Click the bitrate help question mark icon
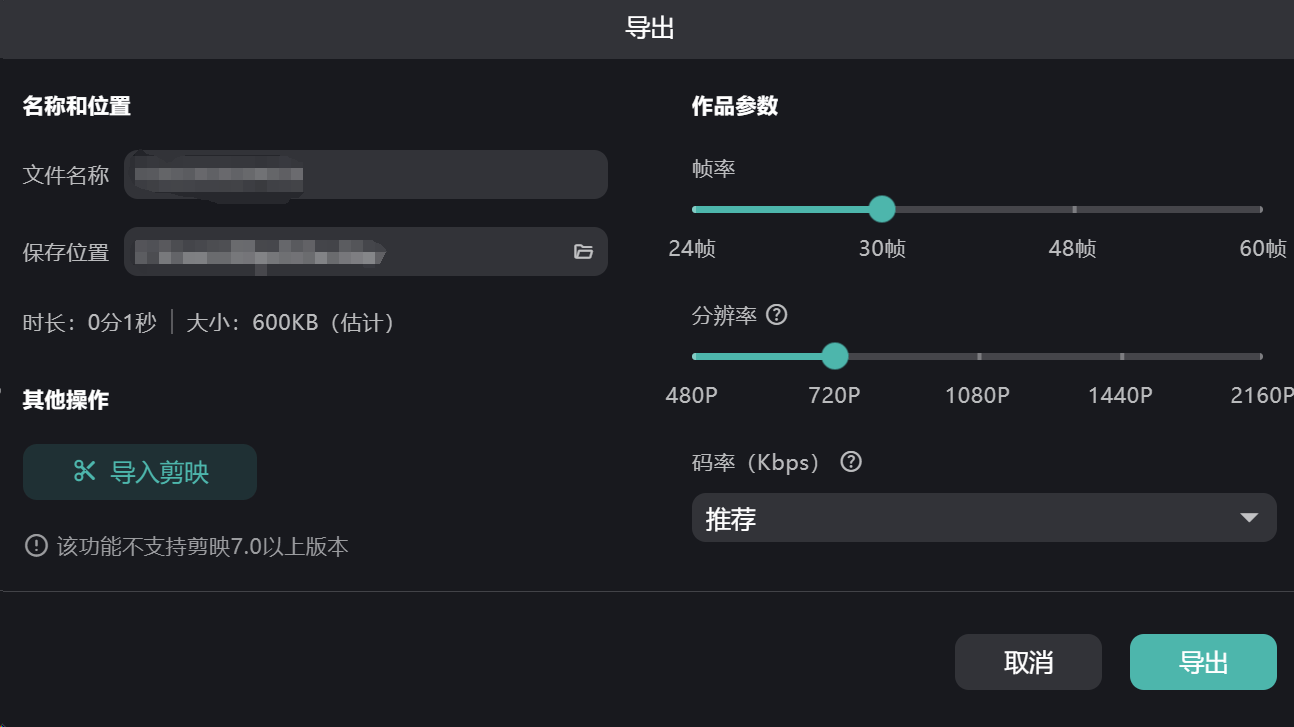The height and width of the screenshot is (727, 1294). pyautogui.click(x=851, y=462)
